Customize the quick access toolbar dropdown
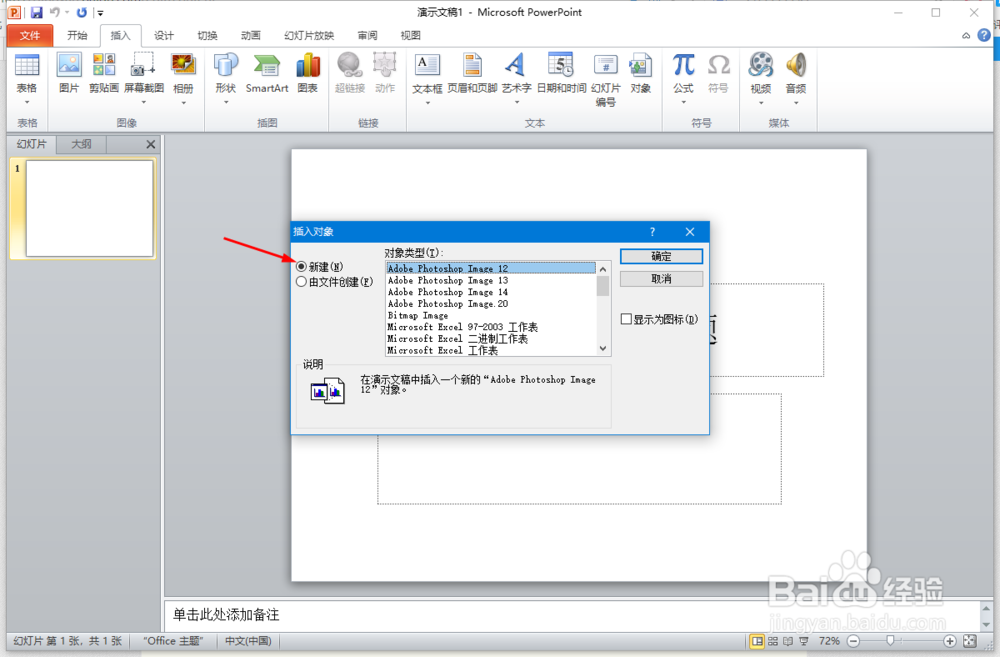The width and height of the screenshot is (1000, 657). pyautogui.click(x=100, y=13)
